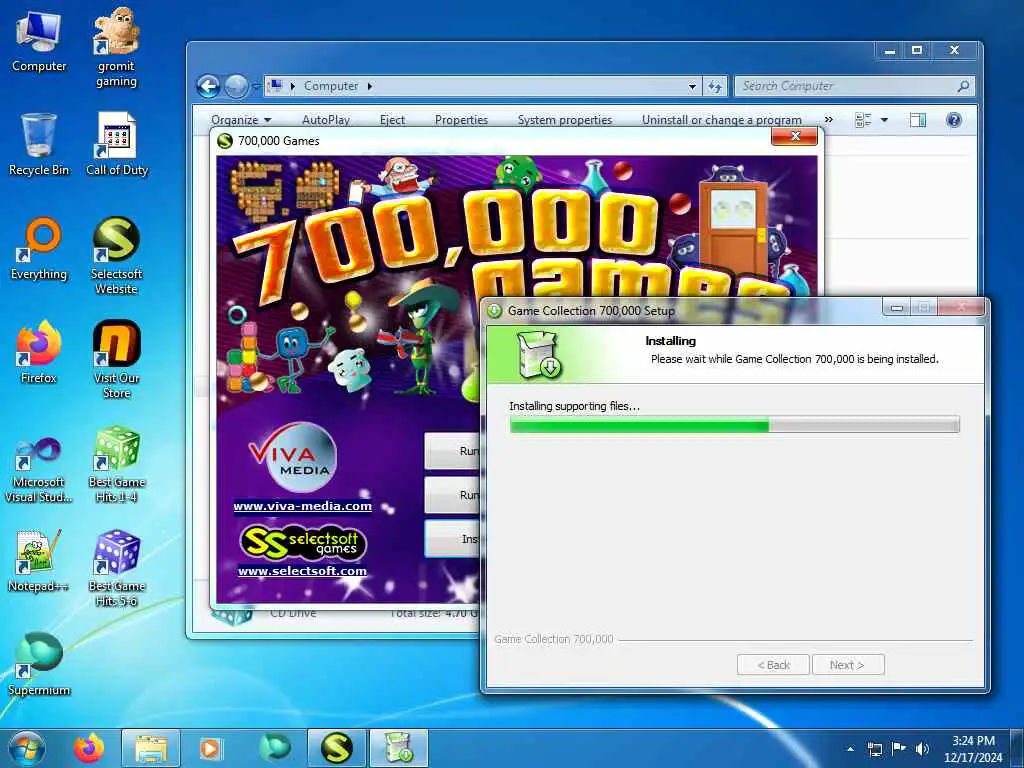Click the disabled Next button in Setup
Viewport: 1024px width, 768px height.
pyautogui.click(x=848, y=665)
